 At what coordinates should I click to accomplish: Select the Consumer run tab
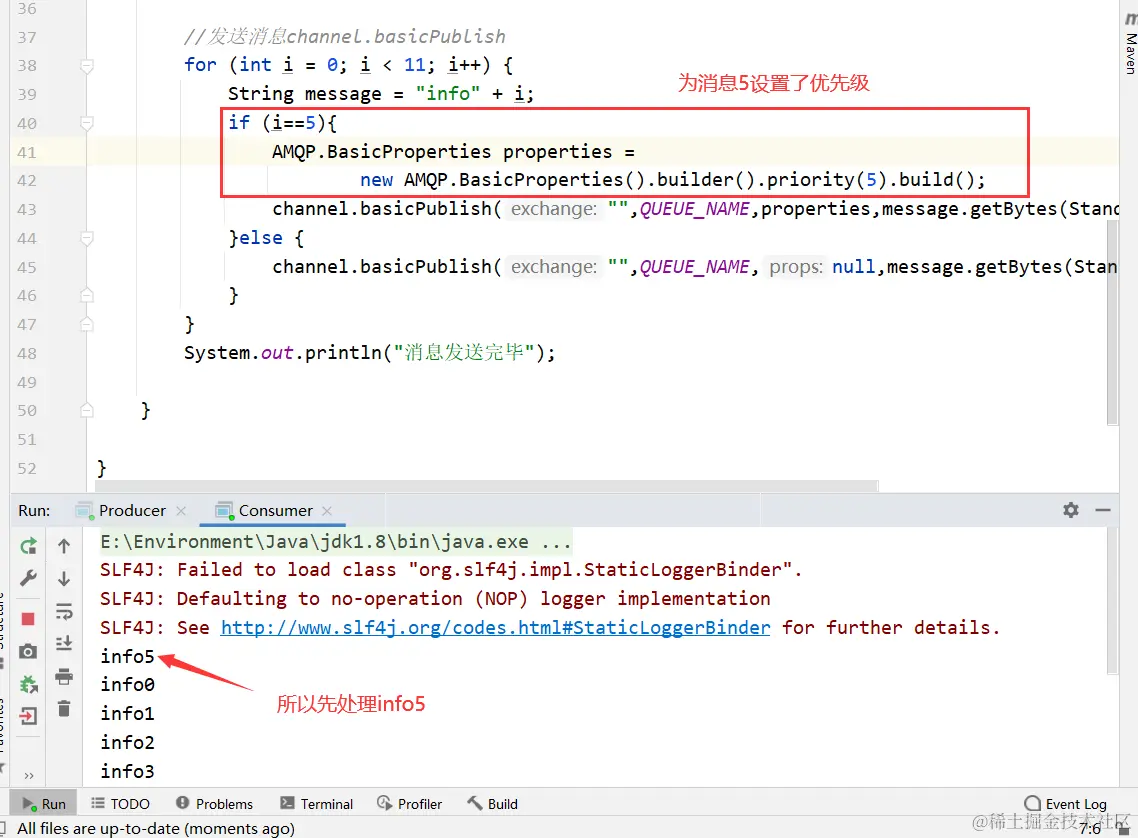275,511
